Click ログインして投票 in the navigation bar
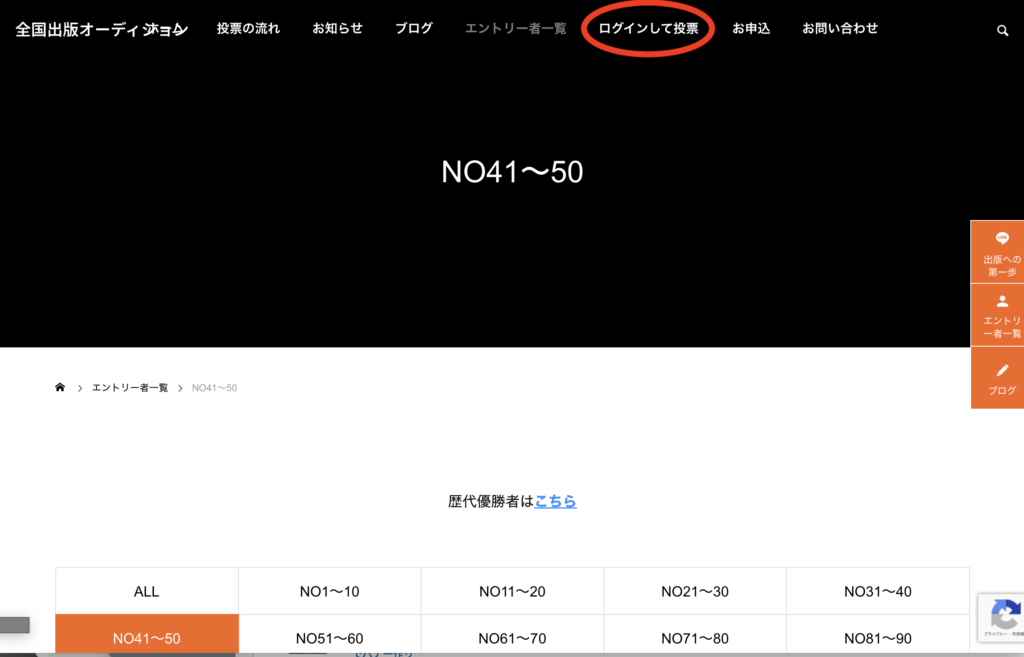This screenshot has width=1024, height=657. tap(648, 29)
